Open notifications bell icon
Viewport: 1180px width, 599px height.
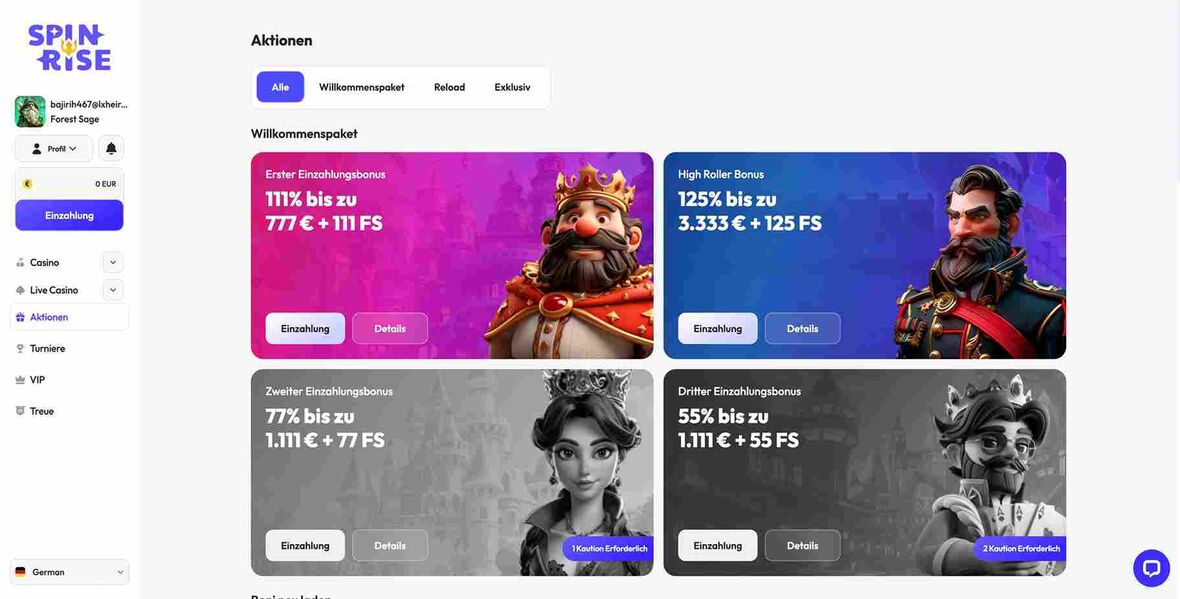click(111, 148)
